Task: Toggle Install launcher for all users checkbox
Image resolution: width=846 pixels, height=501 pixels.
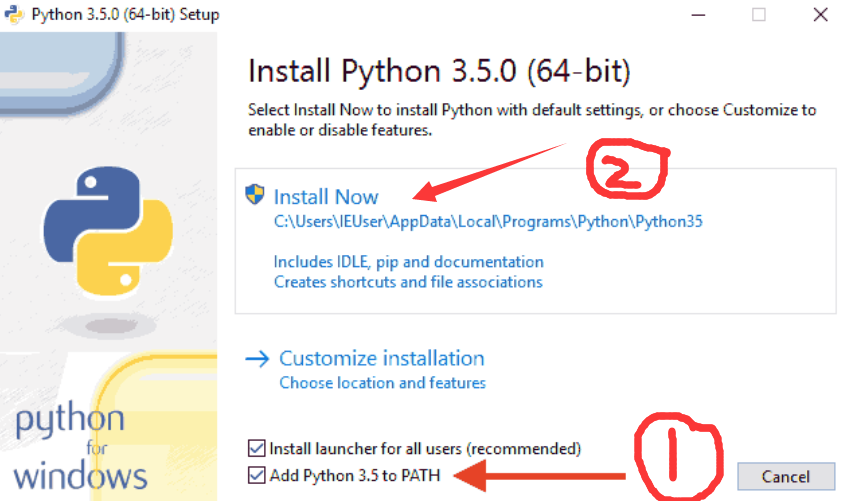Action: [x=256, y=448]
